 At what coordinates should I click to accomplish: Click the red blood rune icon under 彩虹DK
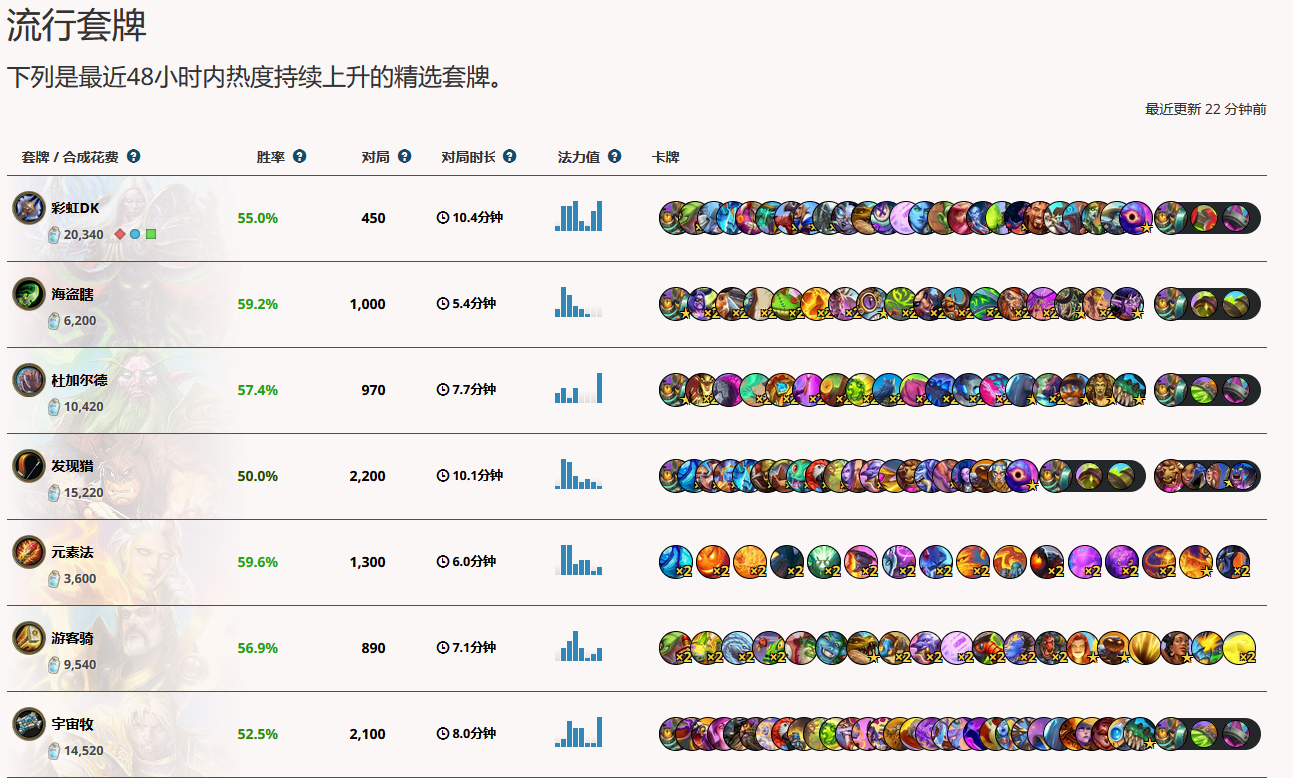120,234
